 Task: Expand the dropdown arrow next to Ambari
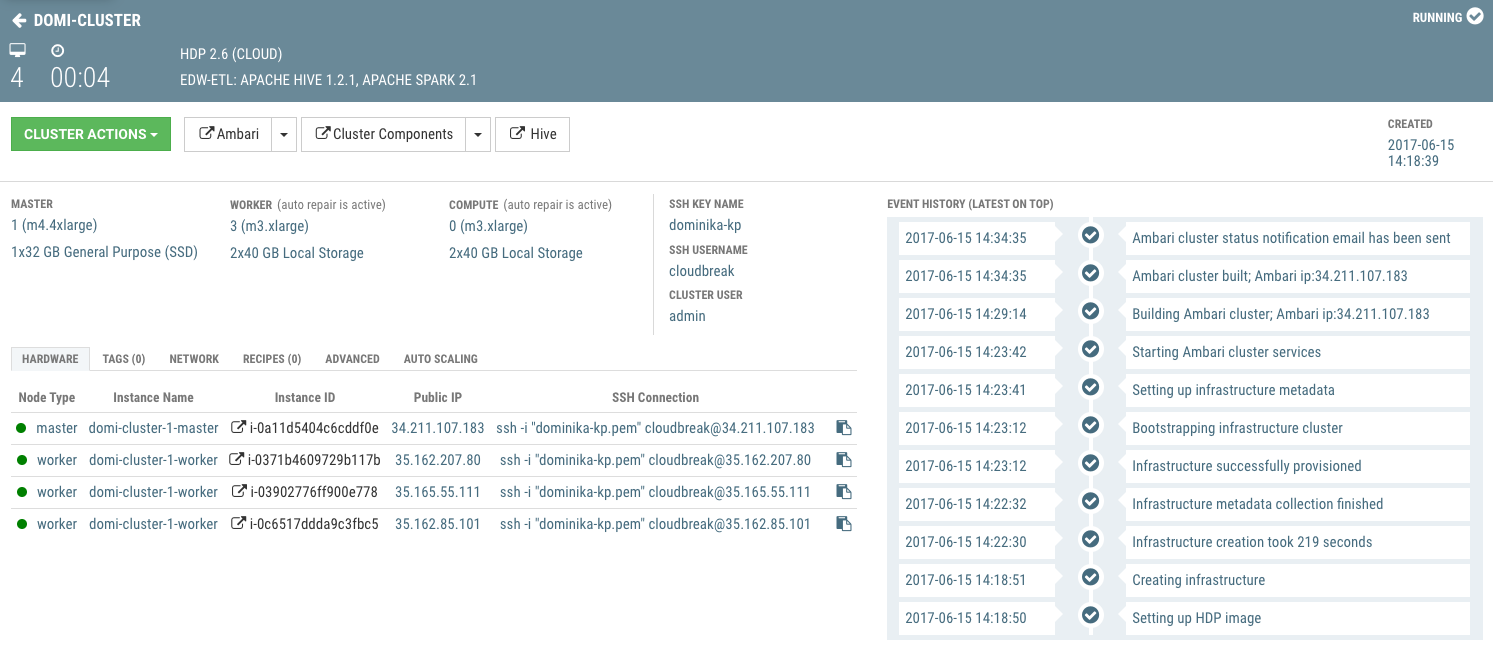pyautogui.click(x=284, y=134)
